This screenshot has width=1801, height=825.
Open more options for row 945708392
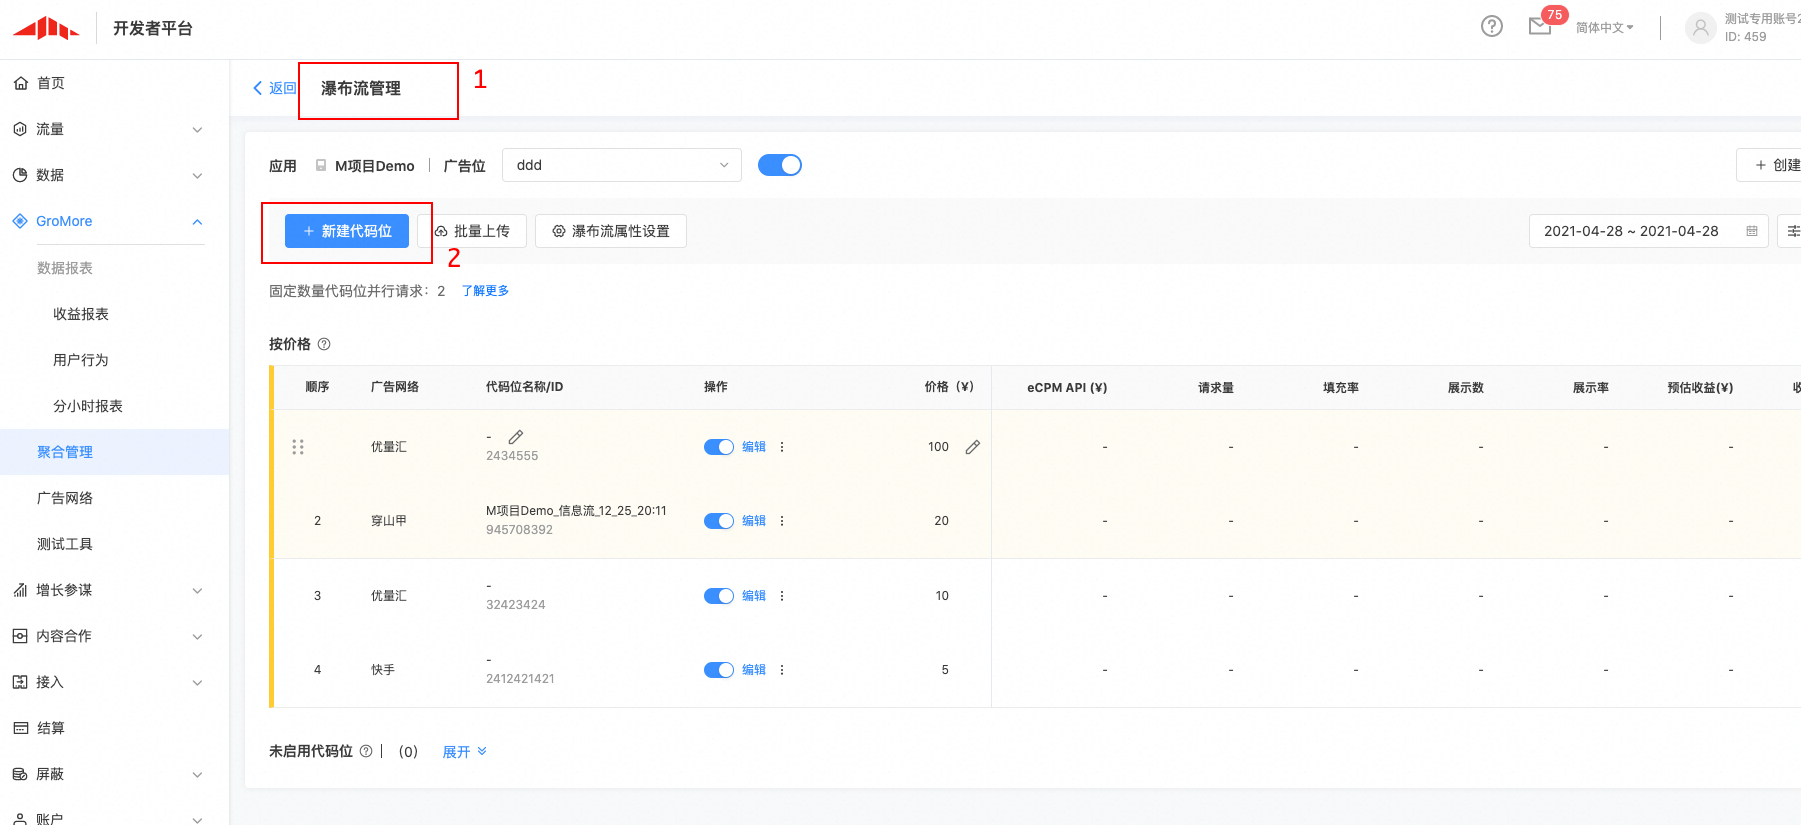782,521
